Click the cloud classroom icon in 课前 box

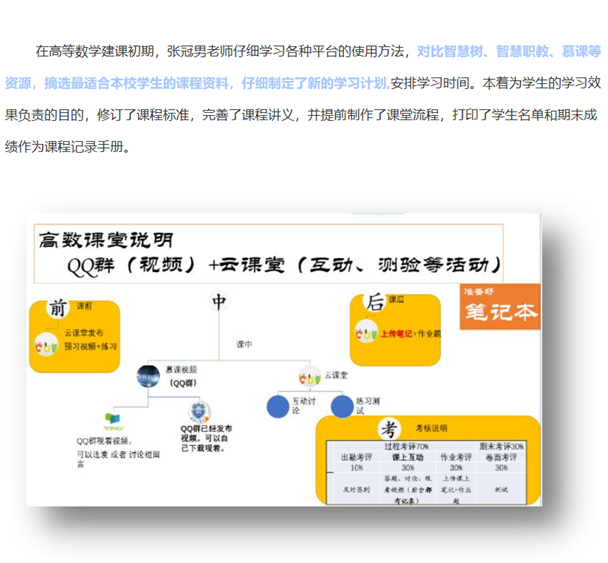coord(46,345)
